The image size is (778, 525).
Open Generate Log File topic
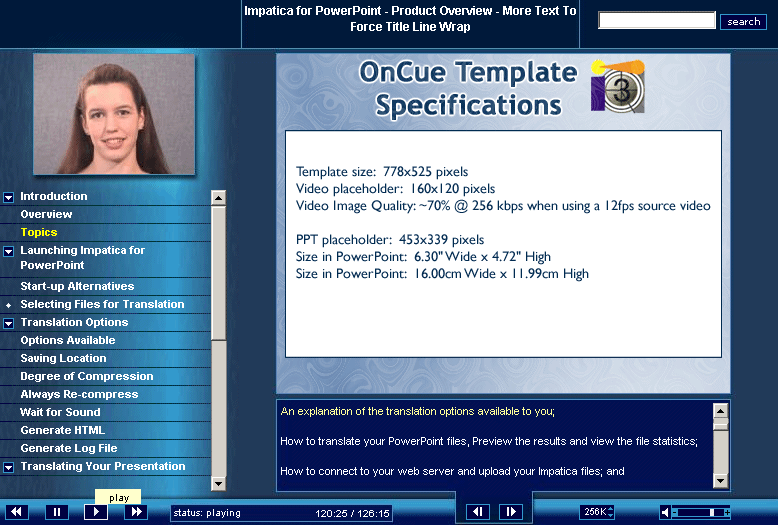pyautogui.click(x=69, y=448)
